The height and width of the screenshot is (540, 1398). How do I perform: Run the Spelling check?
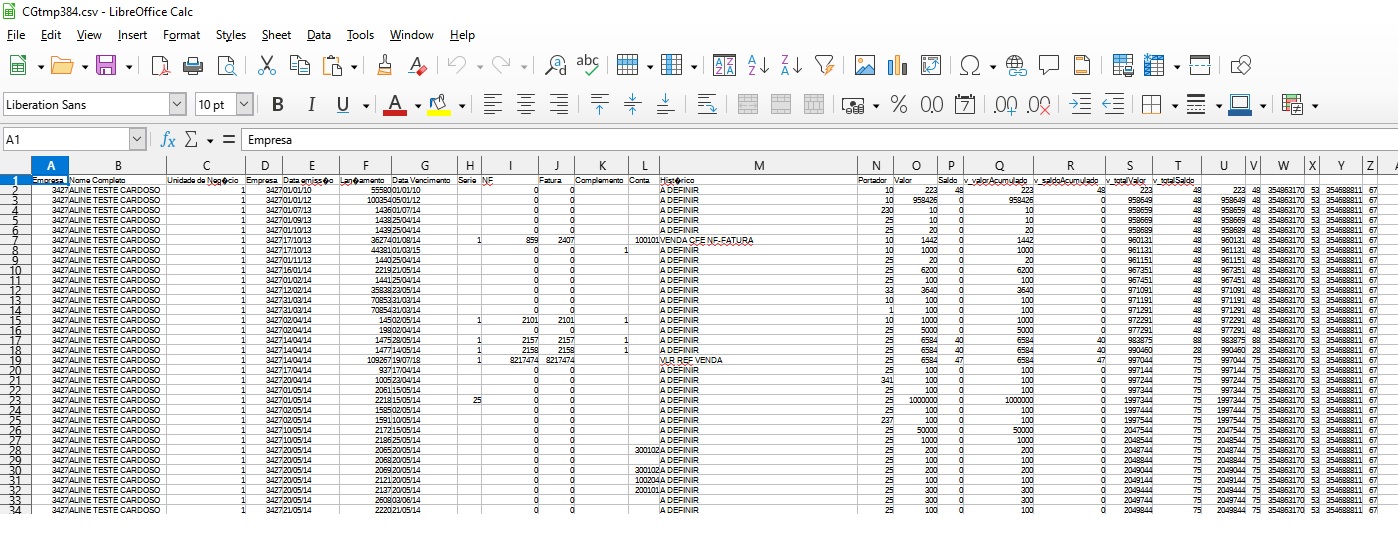click(x=588, y=66)
